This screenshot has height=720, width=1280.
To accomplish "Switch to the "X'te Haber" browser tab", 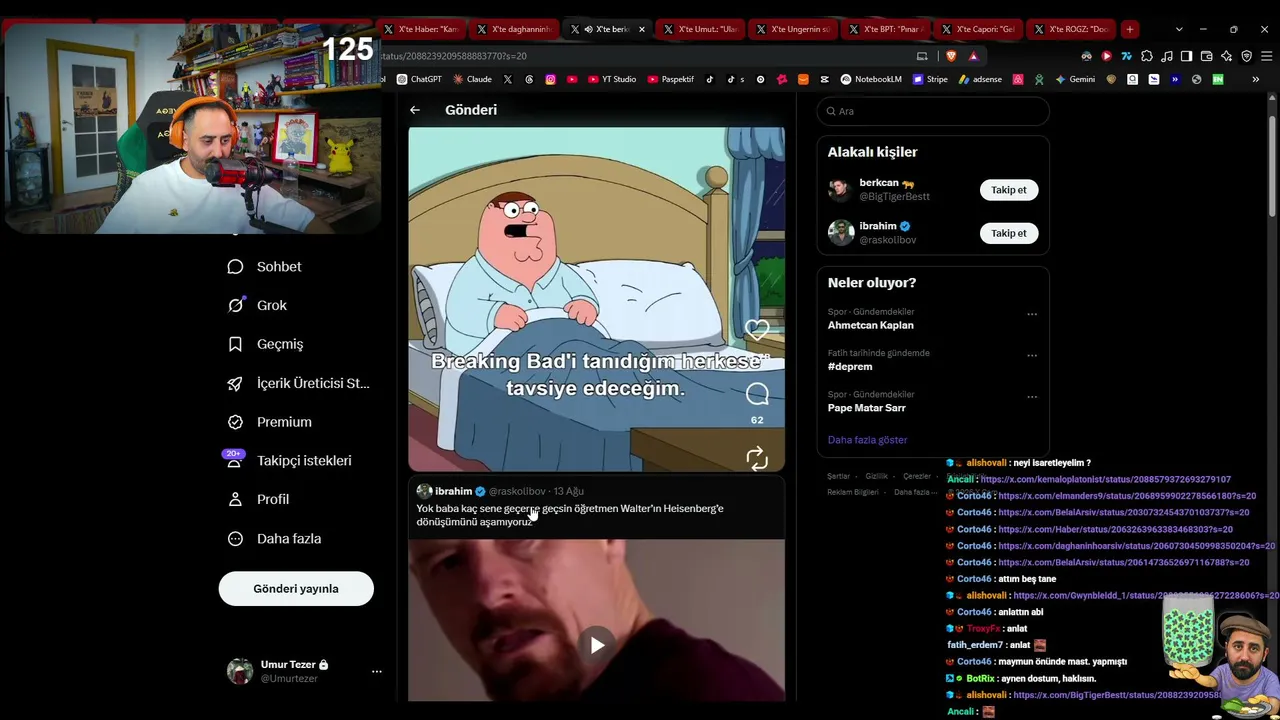I will 424,29.
